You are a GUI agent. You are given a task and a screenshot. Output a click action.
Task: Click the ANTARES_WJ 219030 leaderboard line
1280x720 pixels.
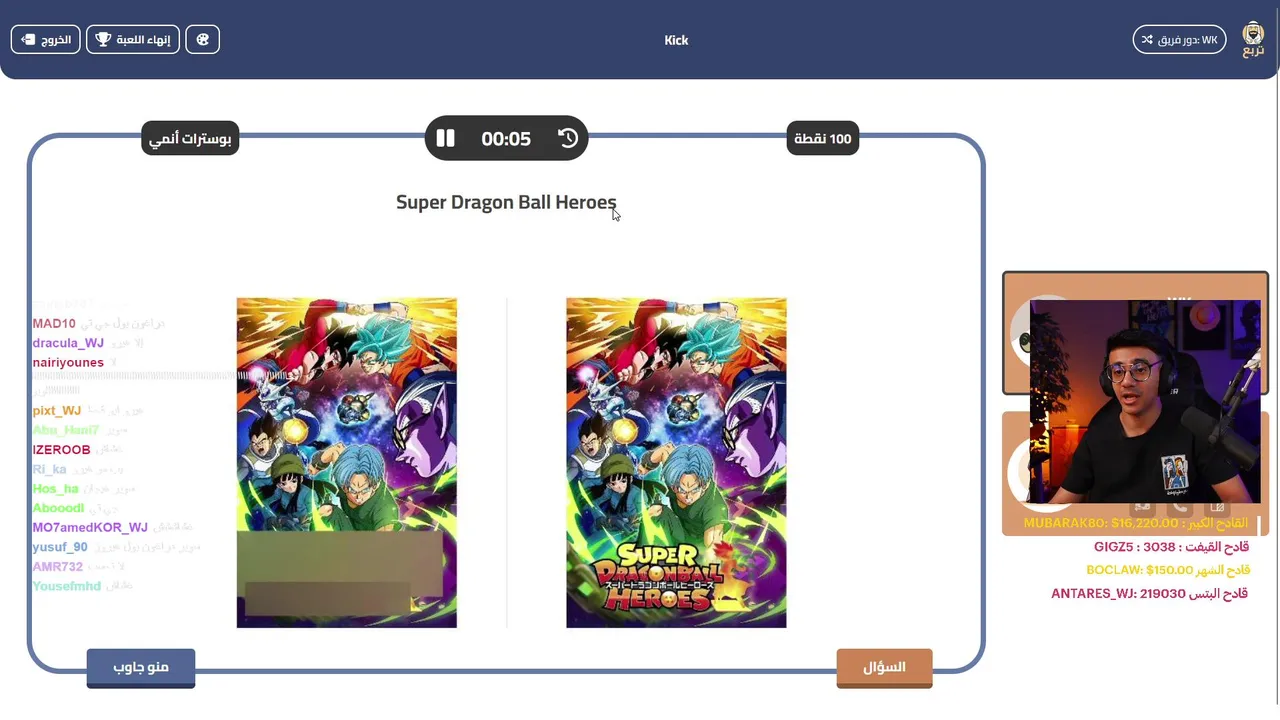(1150, 593)
